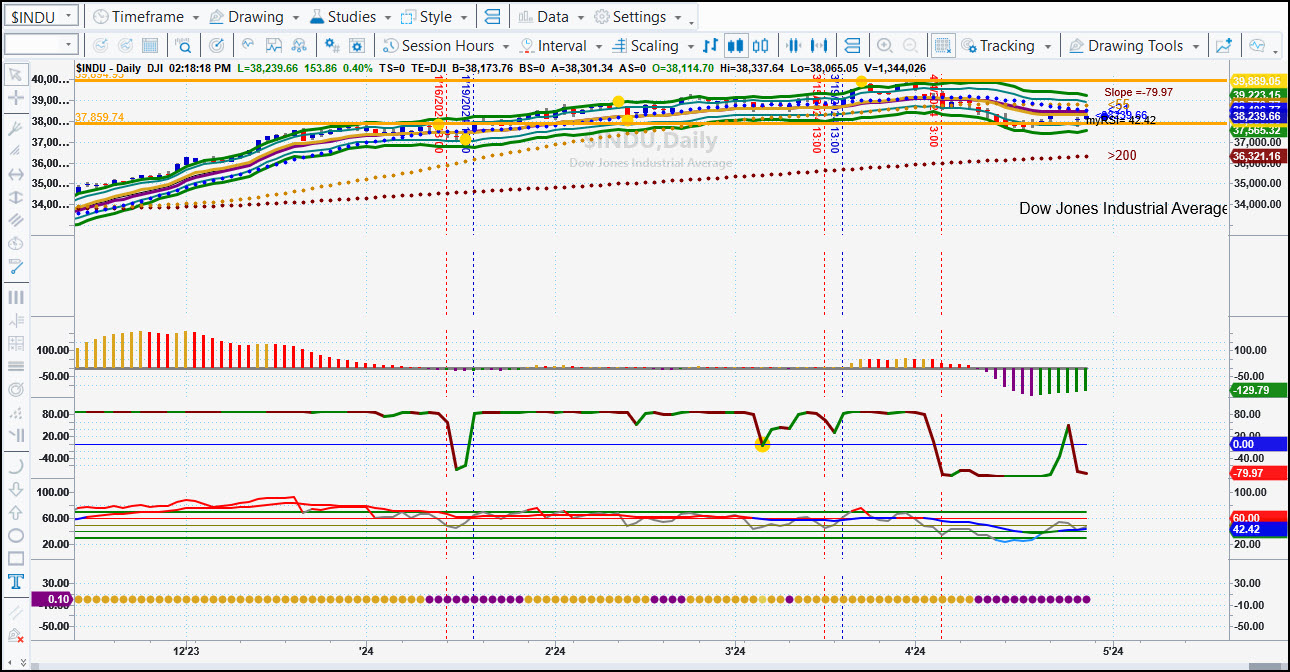Select the parallel lines channel tool

16,220
